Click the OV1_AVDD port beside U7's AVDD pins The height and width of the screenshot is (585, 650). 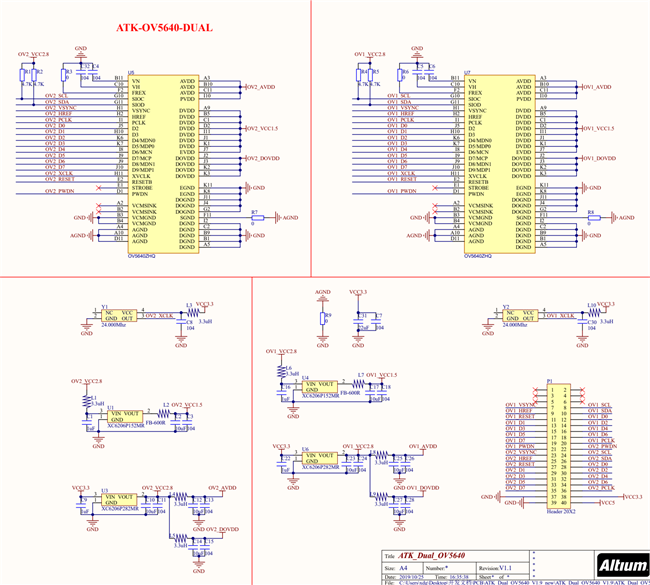click(x=597, y=87)
